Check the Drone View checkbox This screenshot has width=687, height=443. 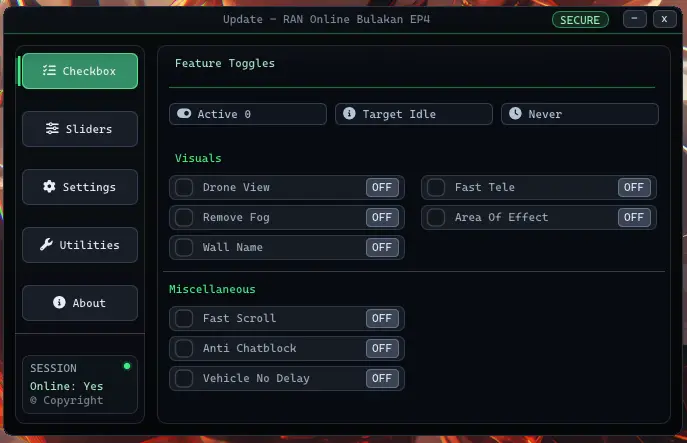184,188
